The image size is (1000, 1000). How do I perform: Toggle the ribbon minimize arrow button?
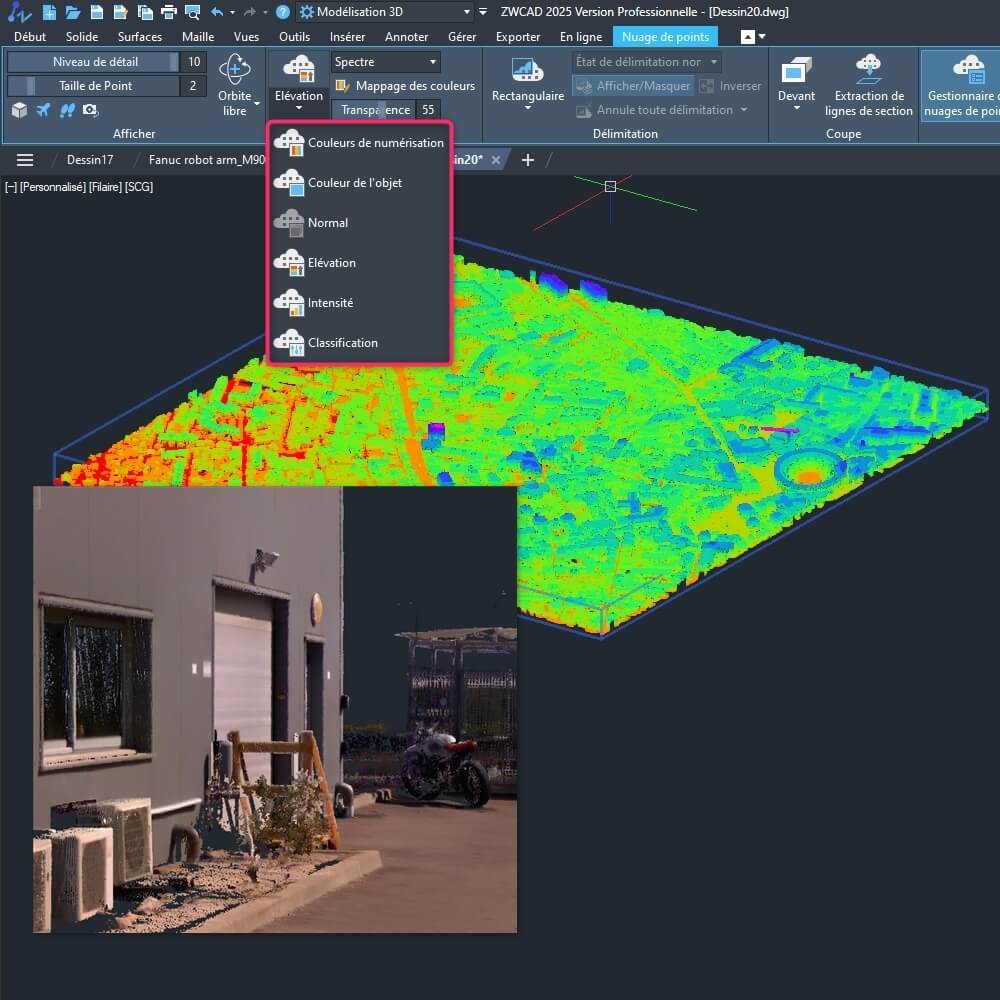coord(747,37)
